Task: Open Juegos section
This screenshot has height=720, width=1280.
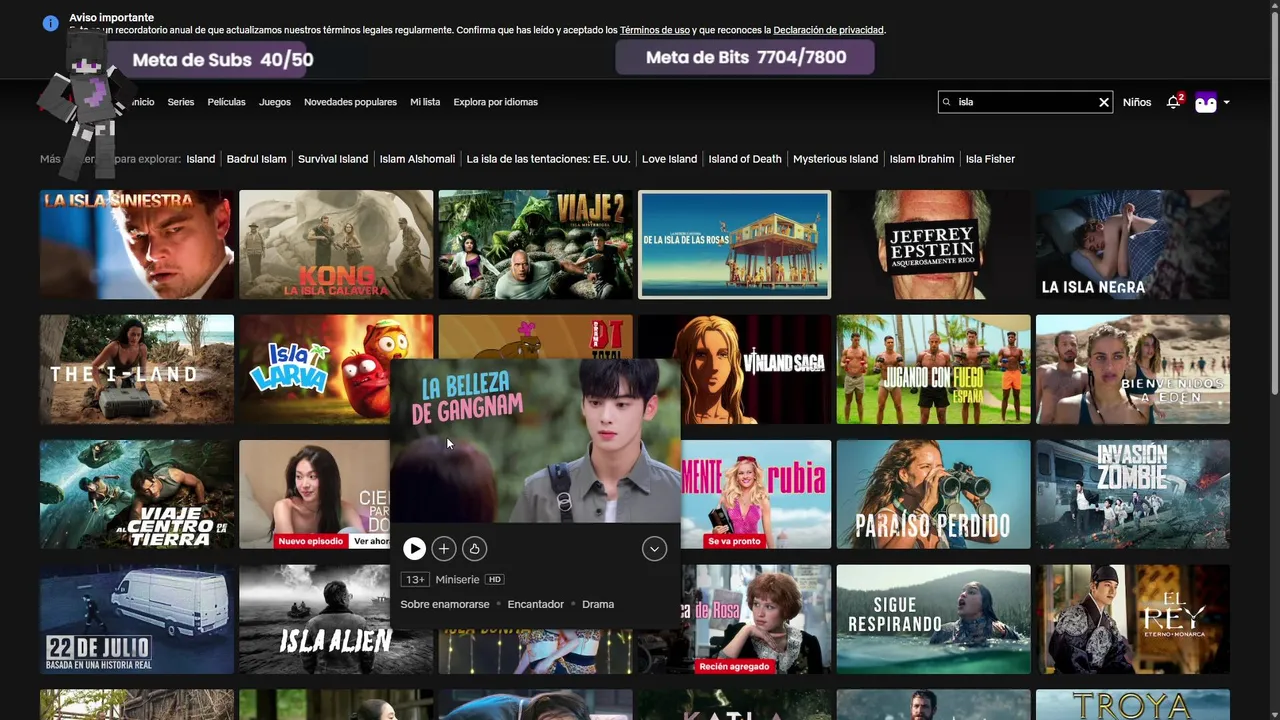Action: 275,102
